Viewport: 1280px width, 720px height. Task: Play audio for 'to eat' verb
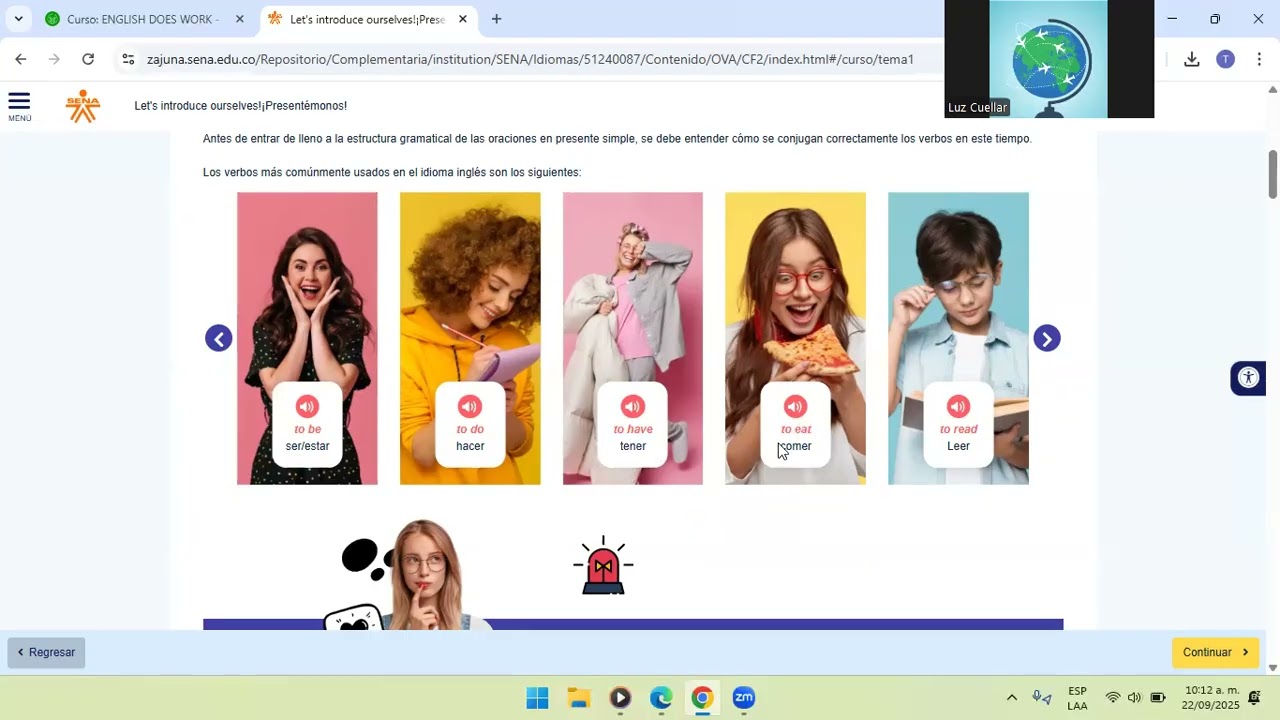point(796,406)
